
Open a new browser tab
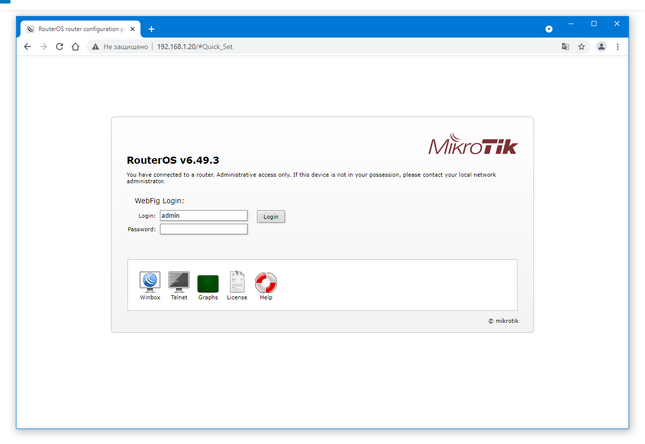pyautogui.click(x=151, y=29)
